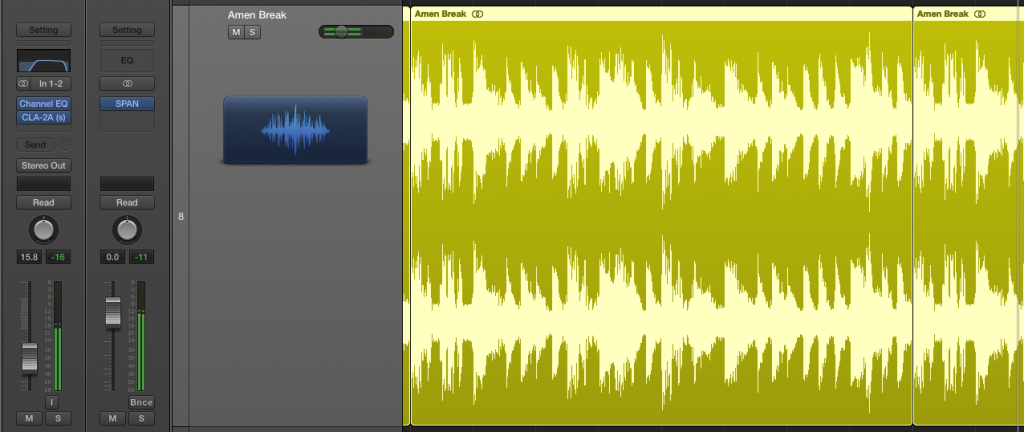Image resolution: width=1024 pixels, height=432 pixels.
Task: Mute the Amen Break track in header
Action: pos(236,33)
